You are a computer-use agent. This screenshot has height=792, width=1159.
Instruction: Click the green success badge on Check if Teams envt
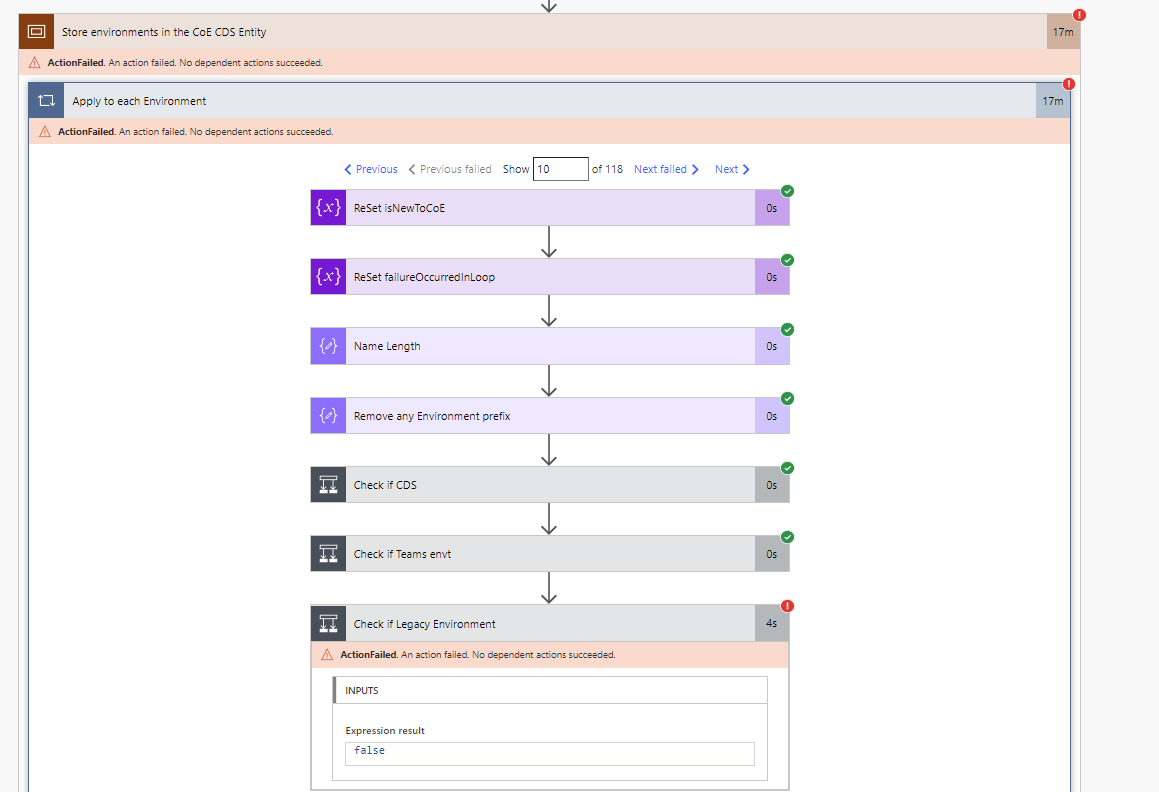coord(788,537)
